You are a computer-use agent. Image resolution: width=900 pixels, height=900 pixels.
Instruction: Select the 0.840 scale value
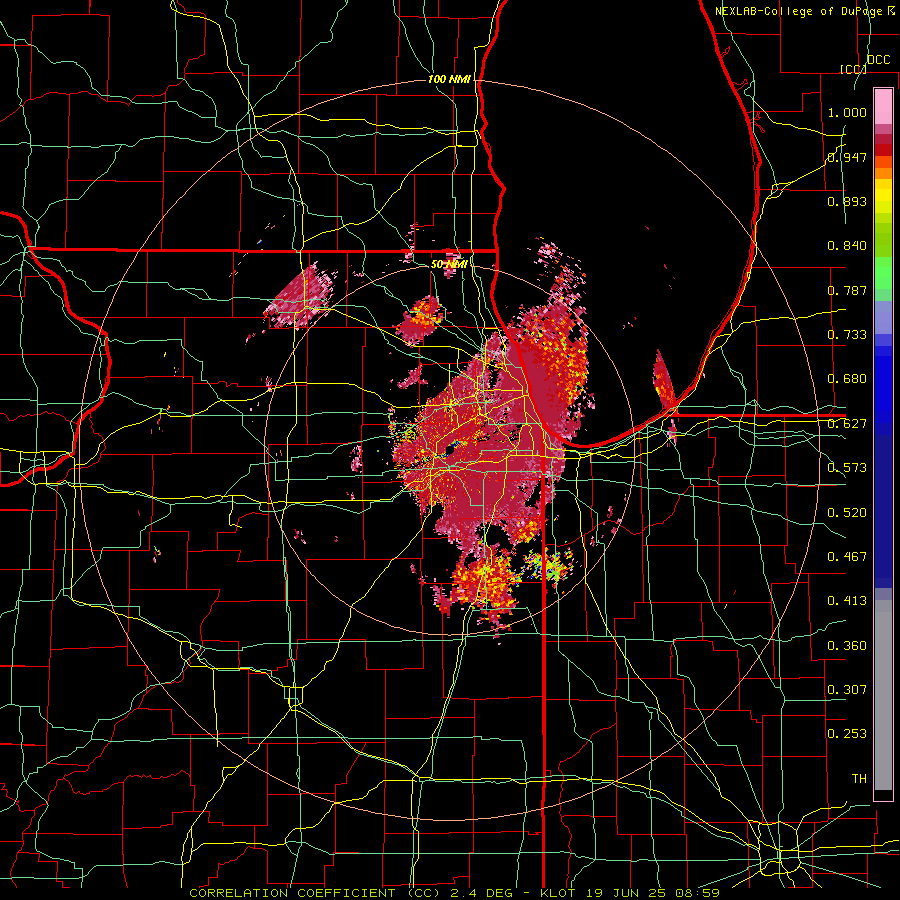[x=847, y=246]
